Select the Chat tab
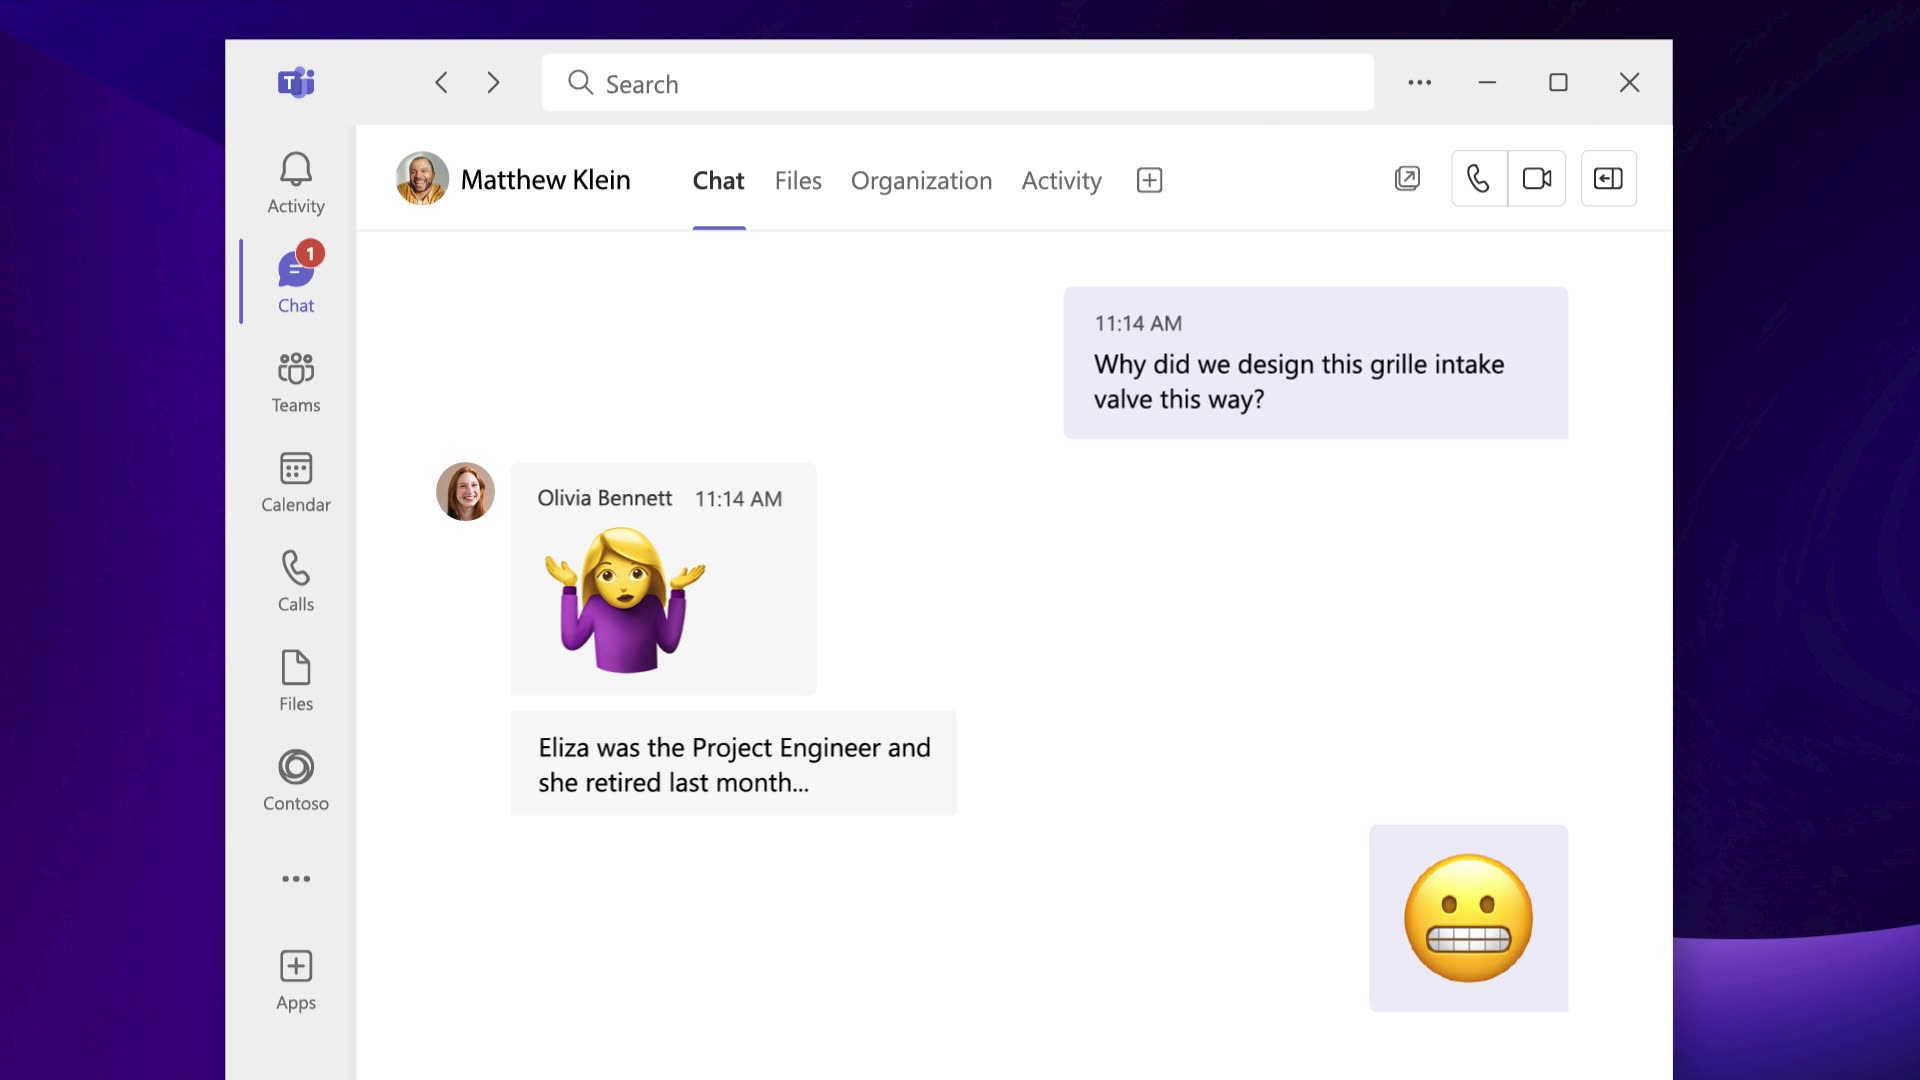Image resolution: width=1920 pixels, height=1080 pixels. tap(718, 181)
